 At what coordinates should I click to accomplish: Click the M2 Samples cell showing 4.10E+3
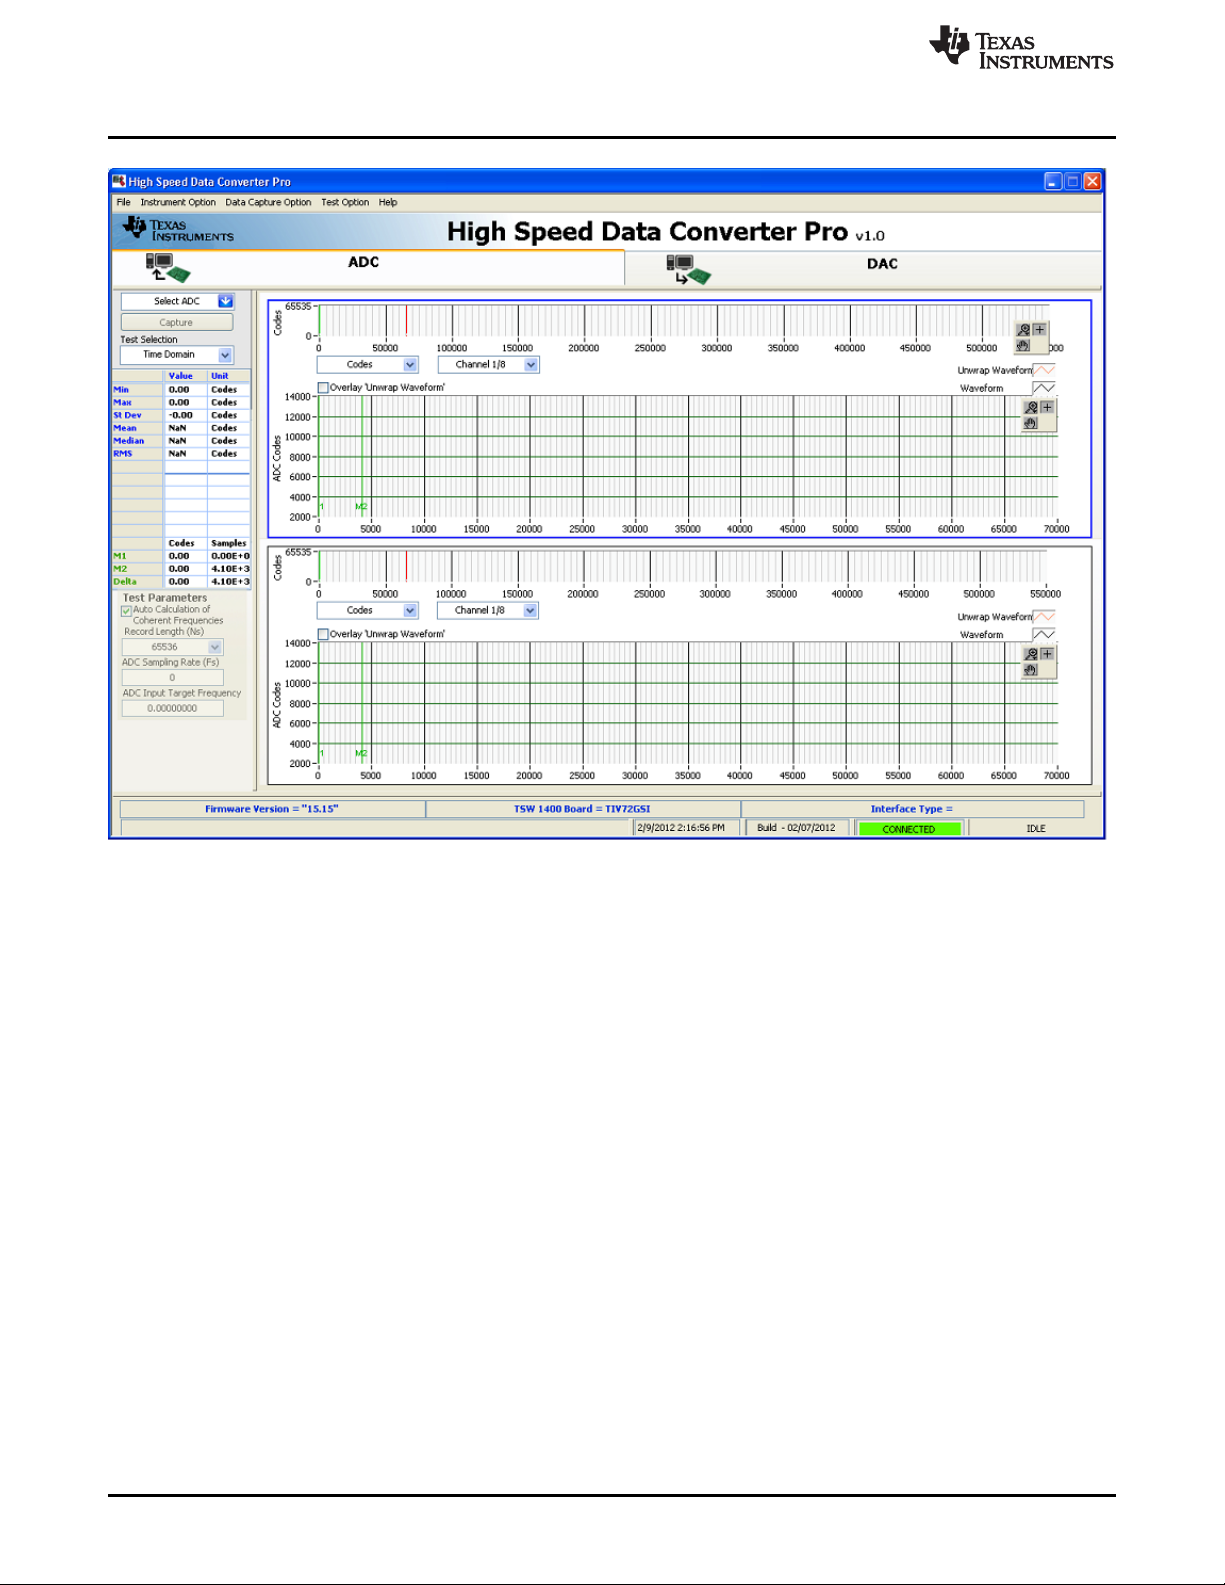tap(229, 569)
